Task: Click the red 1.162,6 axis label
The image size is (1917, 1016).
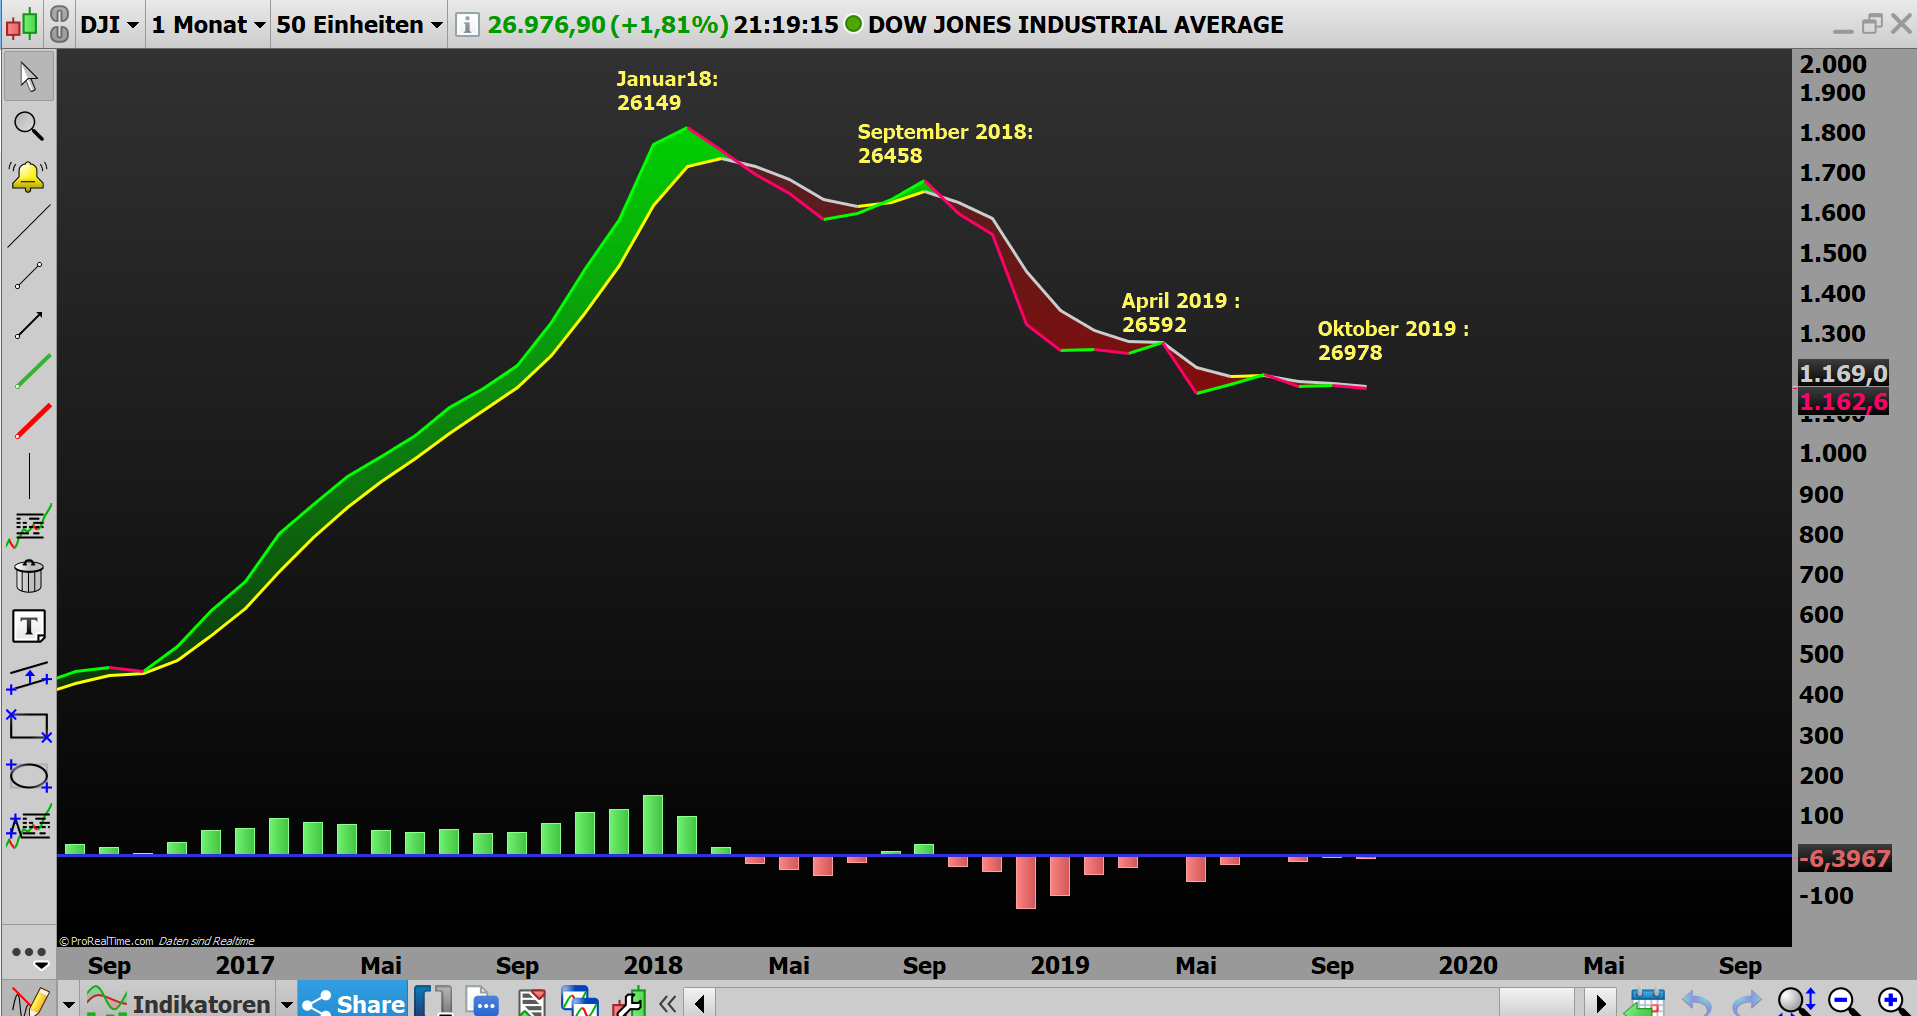Action: (1843, 401)
